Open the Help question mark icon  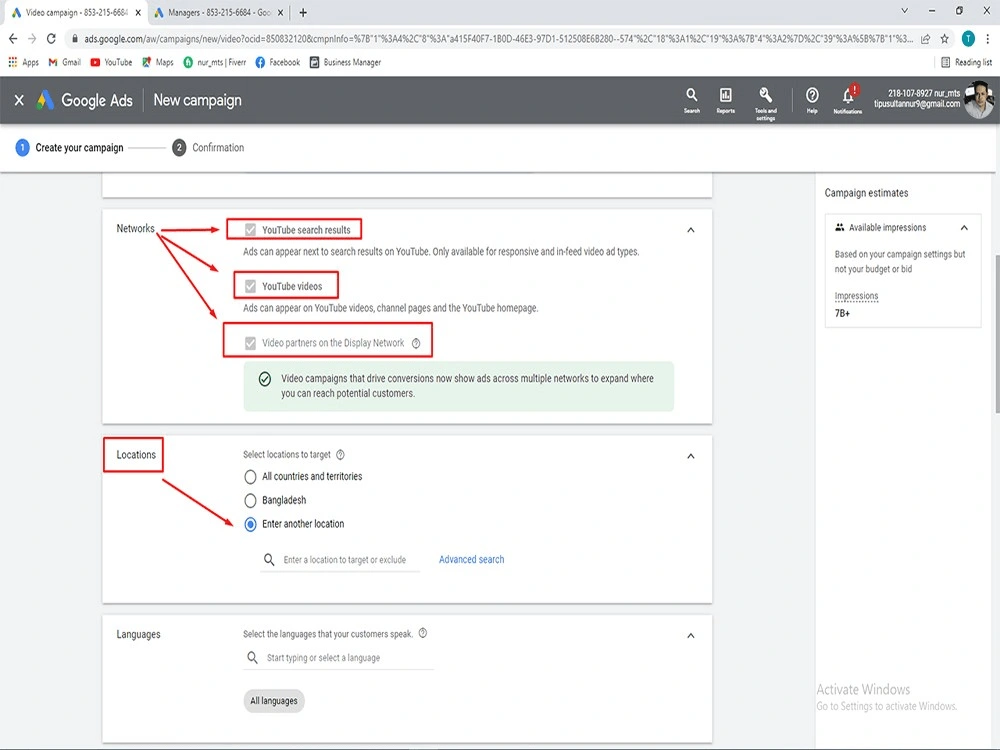[x=812, y=100]
